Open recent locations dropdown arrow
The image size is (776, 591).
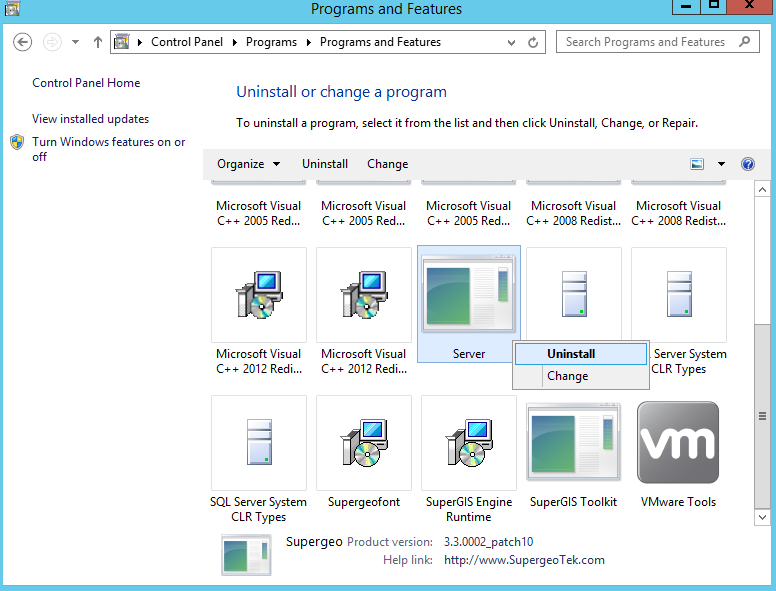point(75,42)
